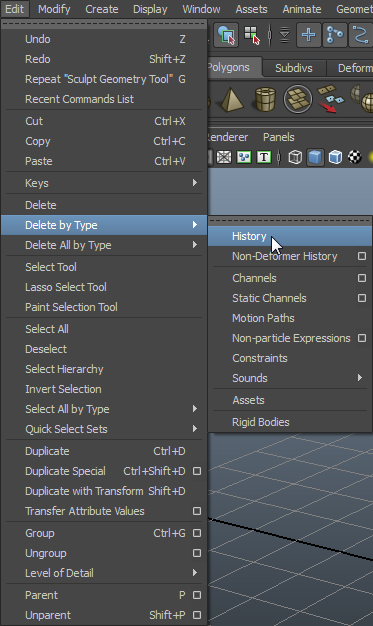Screen dimensions: 373x626
Task: Open Non-Deformer History option box
Action: point(362,256)
